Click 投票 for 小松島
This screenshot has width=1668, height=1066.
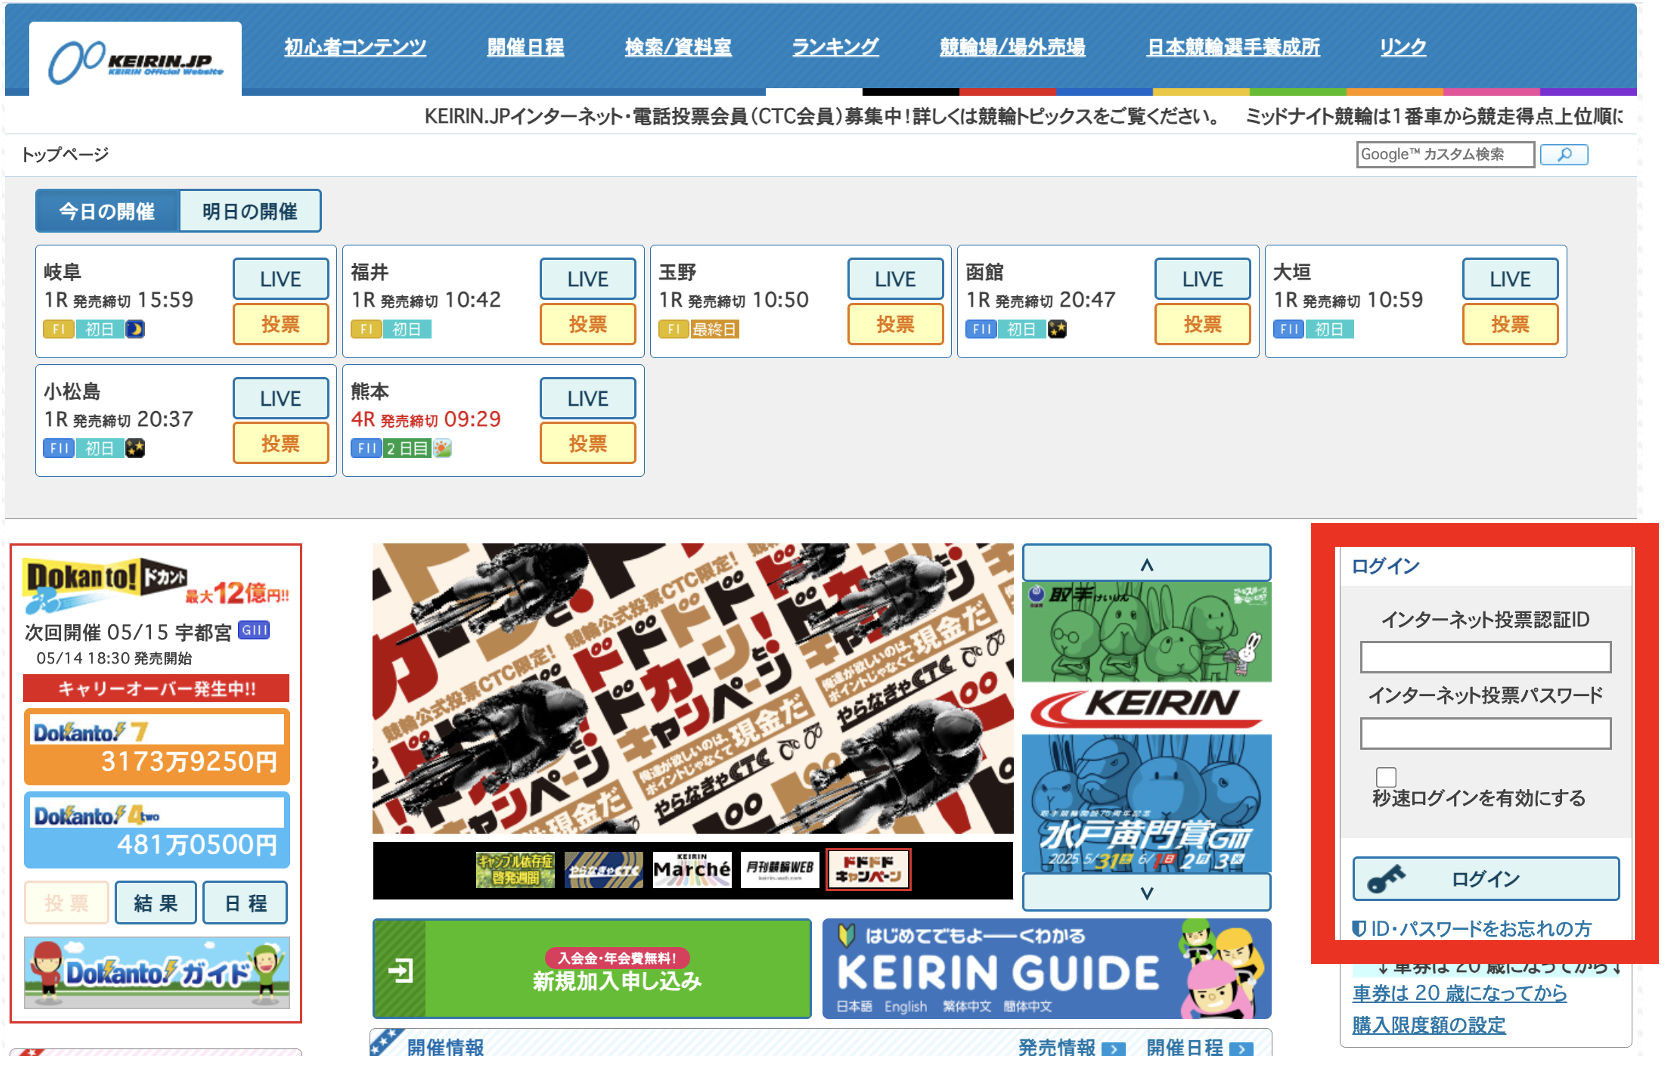pyautogui.click(x=281, y=443)
